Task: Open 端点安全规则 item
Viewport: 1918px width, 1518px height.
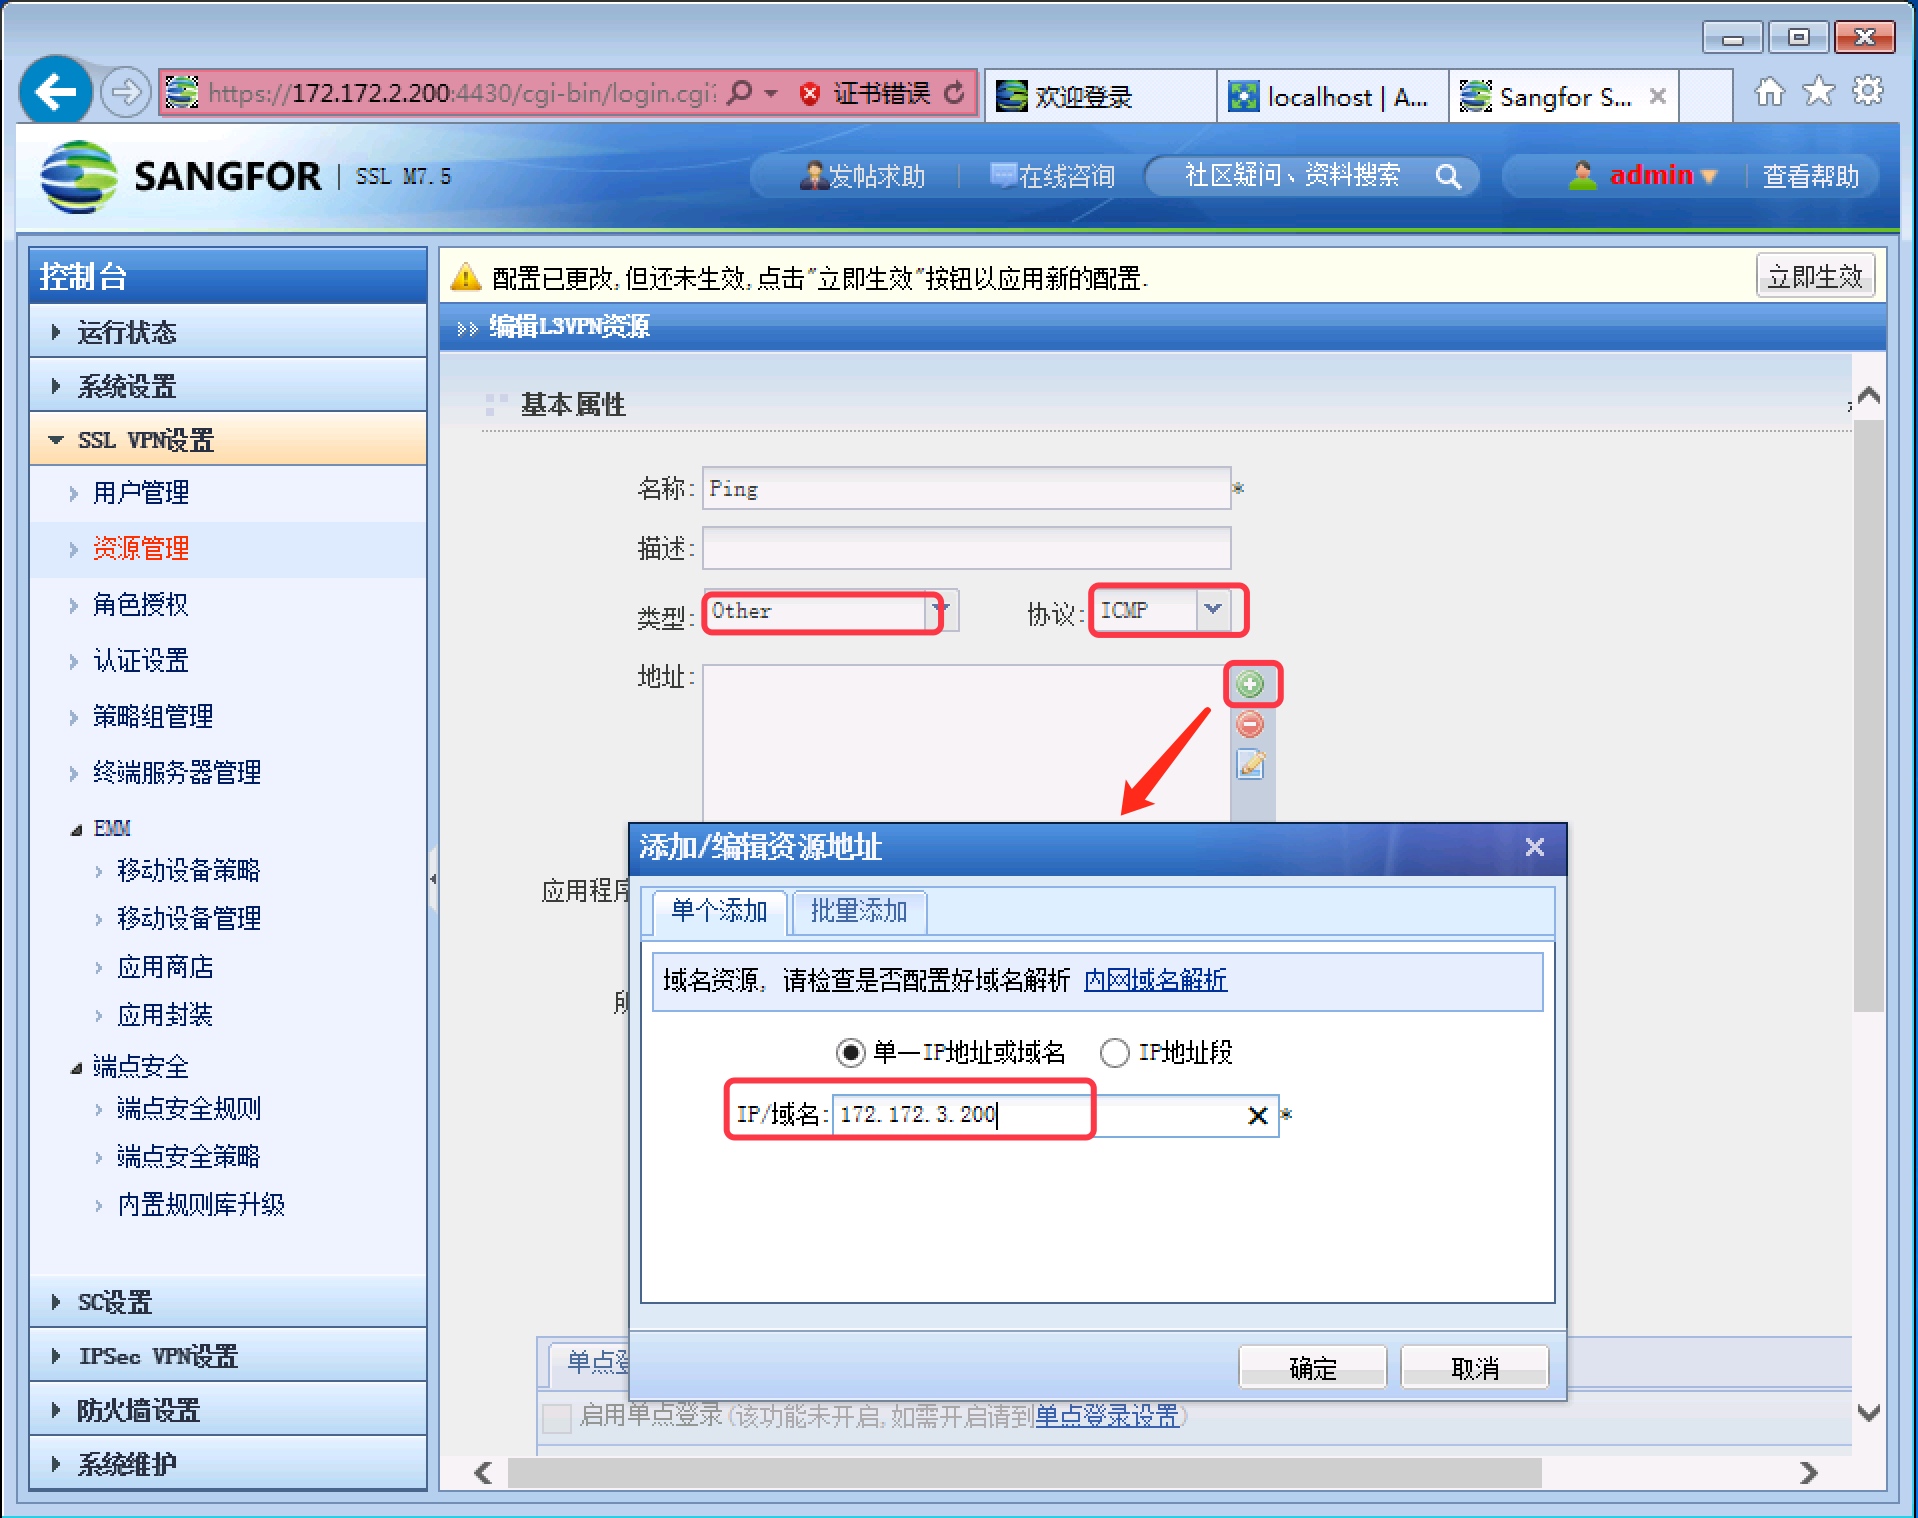Action: pyautogui.click(x=189, y=1108)
